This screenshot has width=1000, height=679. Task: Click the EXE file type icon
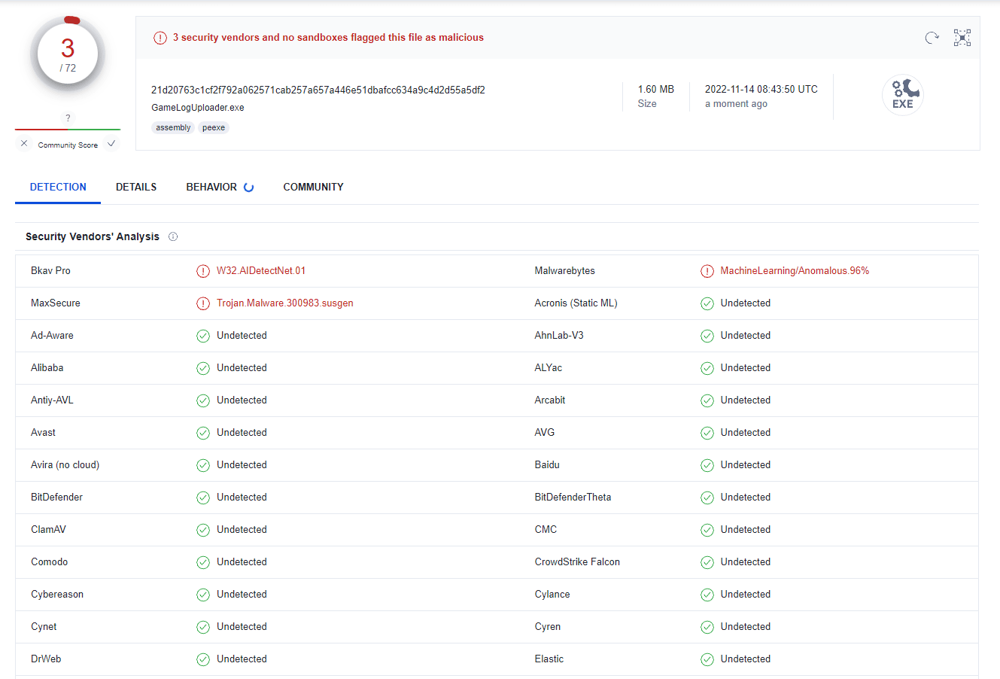[x=903, y=96]
